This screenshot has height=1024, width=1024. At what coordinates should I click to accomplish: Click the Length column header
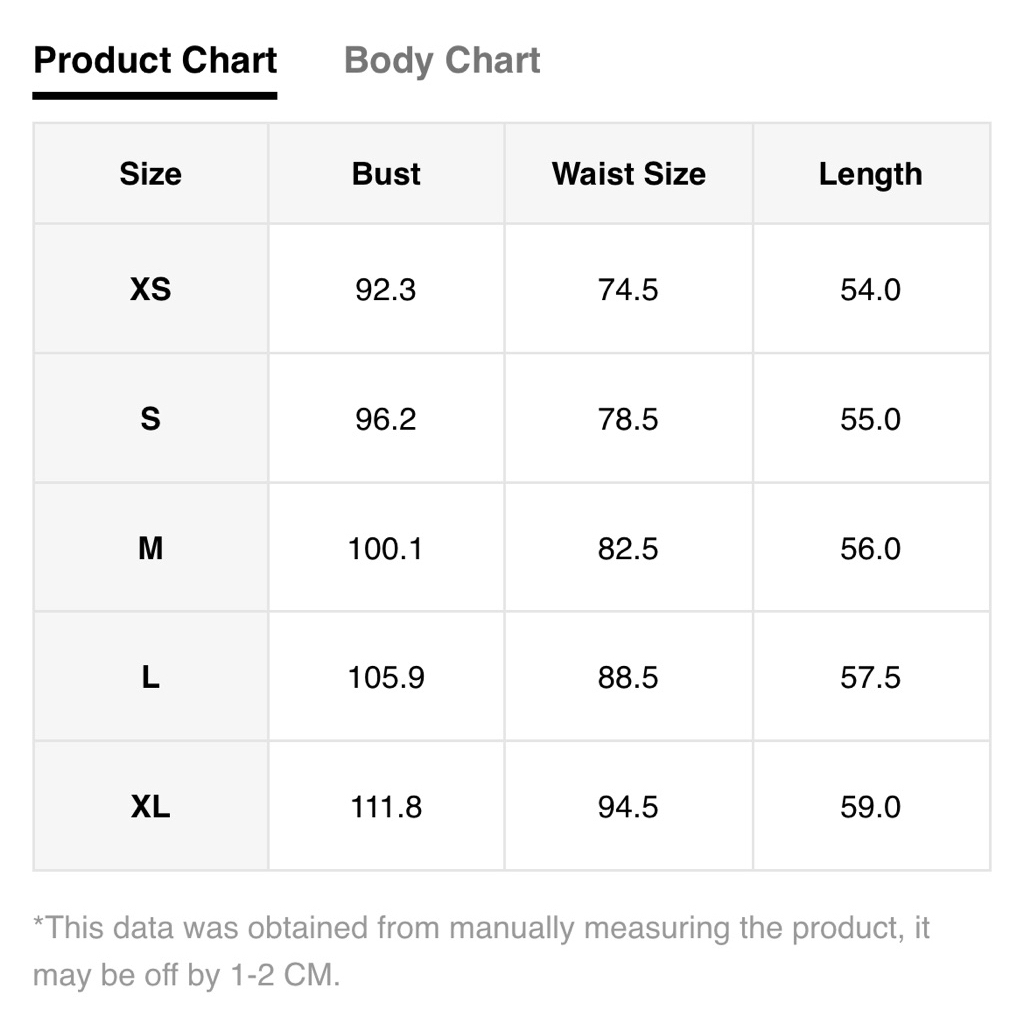pos(871,174)
